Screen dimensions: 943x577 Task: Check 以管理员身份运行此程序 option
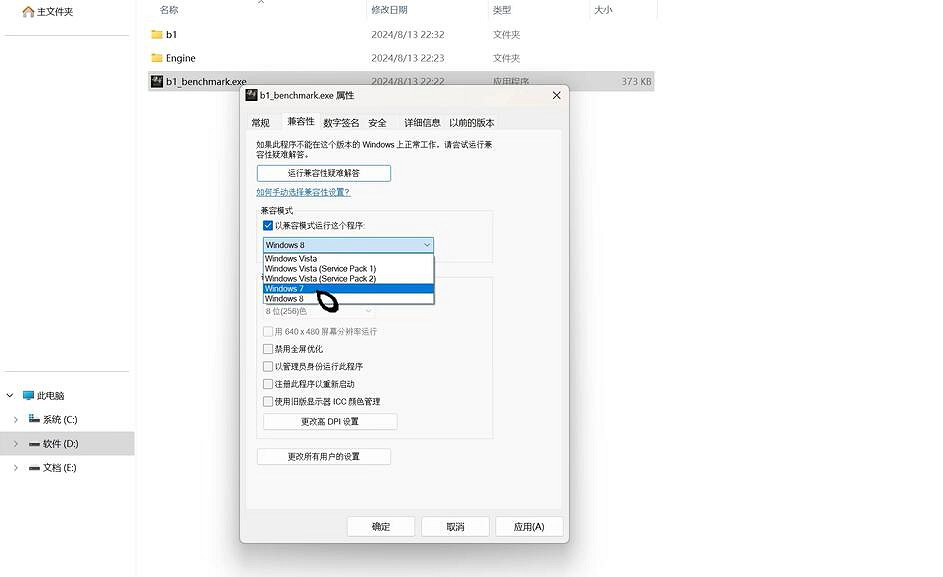pyautogui.click(x=268, y=367)
